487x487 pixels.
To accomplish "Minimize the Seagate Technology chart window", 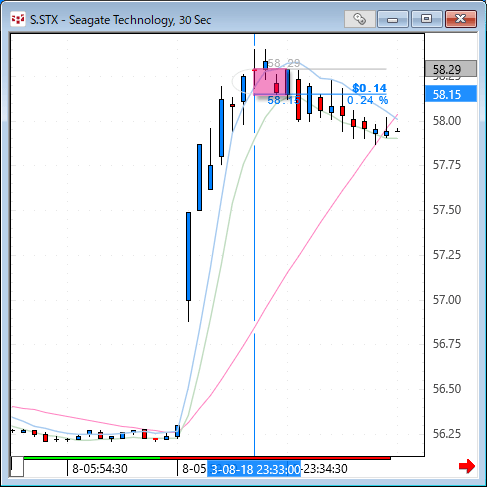I will pyautogui.click(x=393, y=19).
